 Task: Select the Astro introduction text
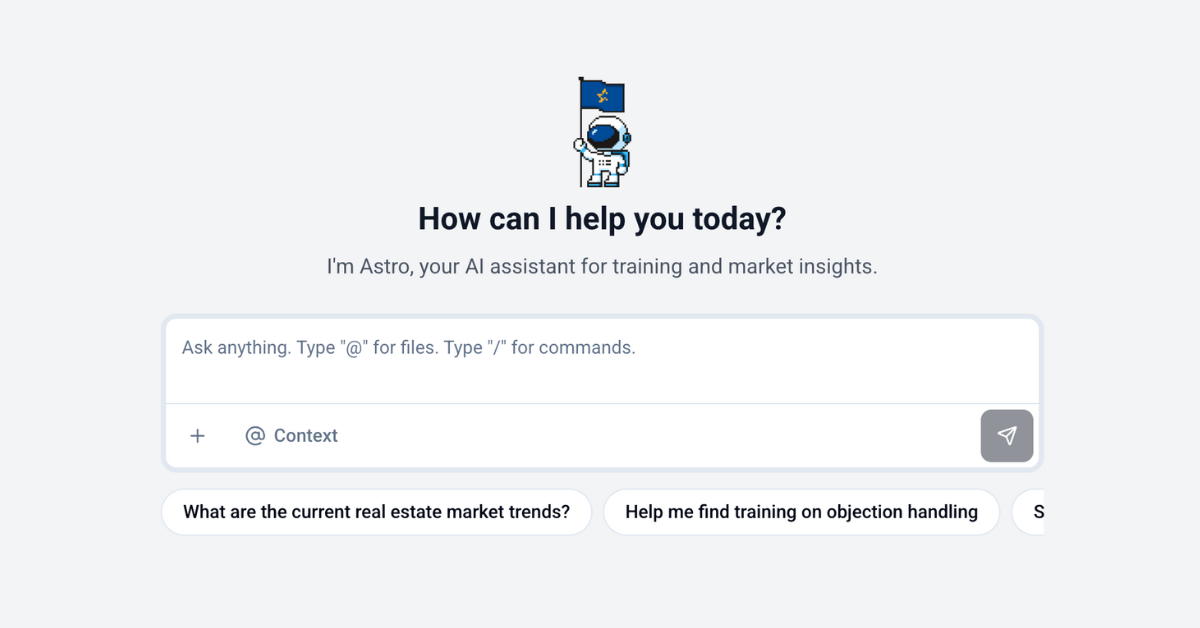tap(600, 265)
